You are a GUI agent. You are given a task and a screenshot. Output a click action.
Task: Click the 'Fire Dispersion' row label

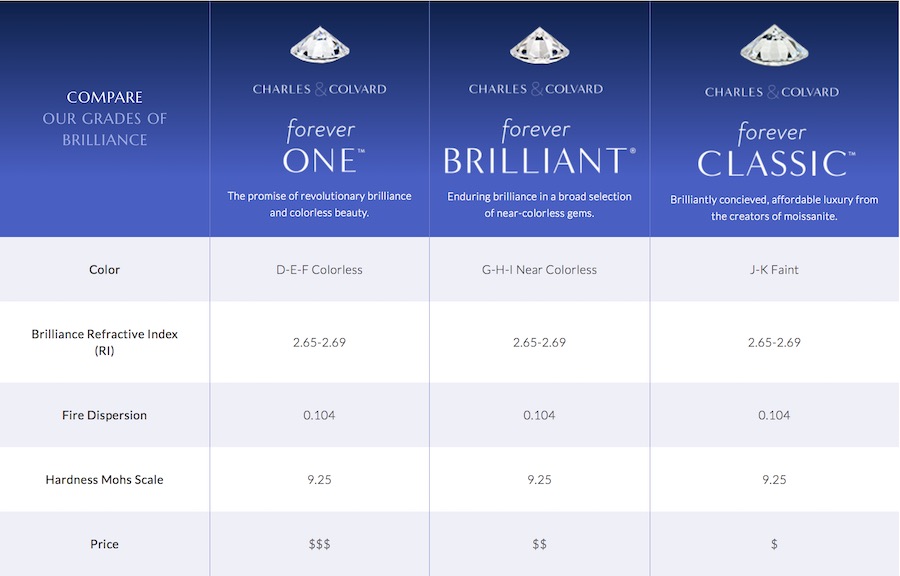coord(105,415)
